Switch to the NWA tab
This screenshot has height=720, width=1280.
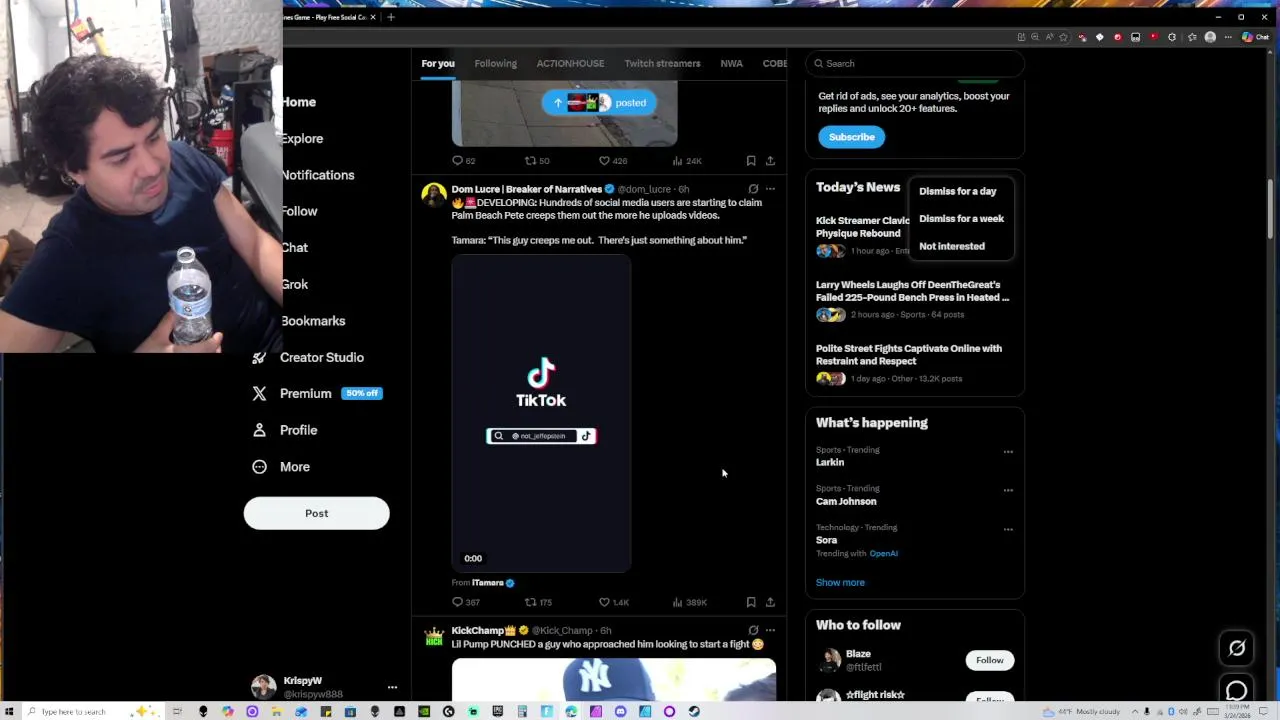[731, 63]
